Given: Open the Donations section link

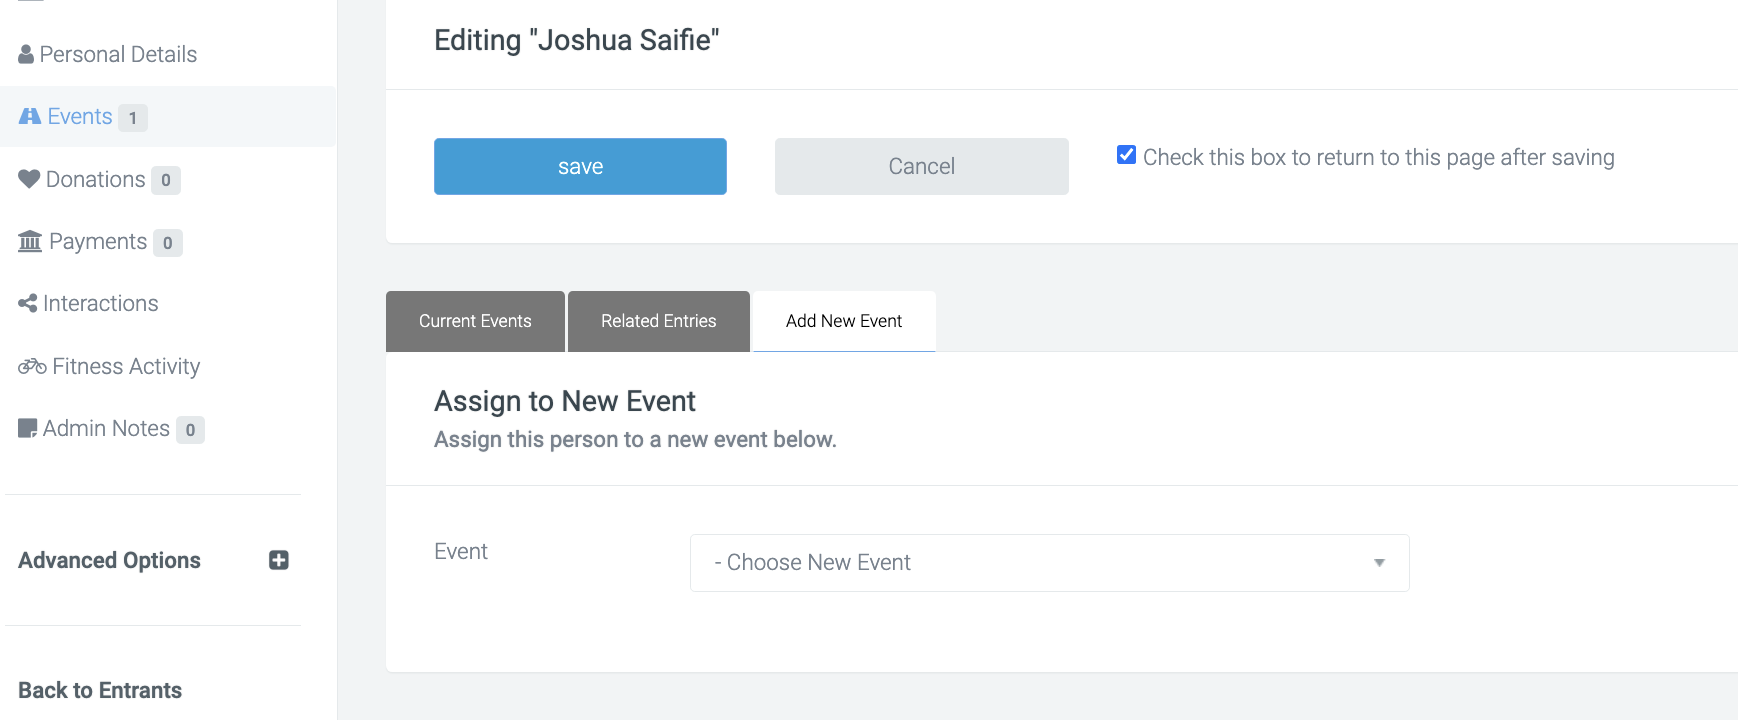Looking at the screenshot, I should tap(95, 179).
